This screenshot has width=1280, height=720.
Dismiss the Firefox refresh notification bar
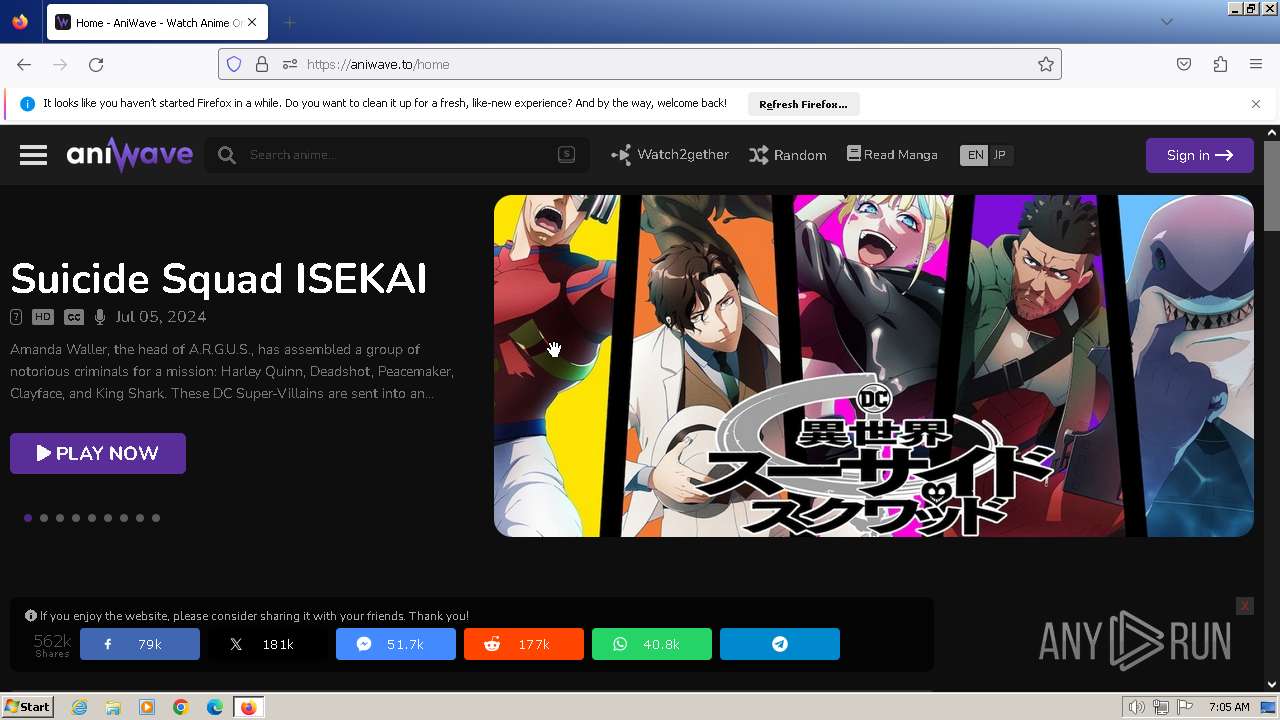[1256, 104]
